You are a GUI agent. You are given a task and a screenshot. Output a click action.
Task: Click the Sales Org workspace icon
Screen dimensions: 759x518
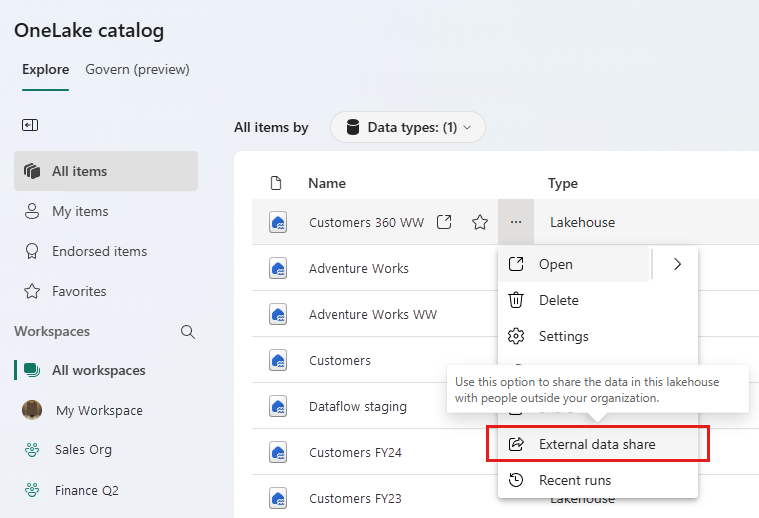tap(32, 450)
